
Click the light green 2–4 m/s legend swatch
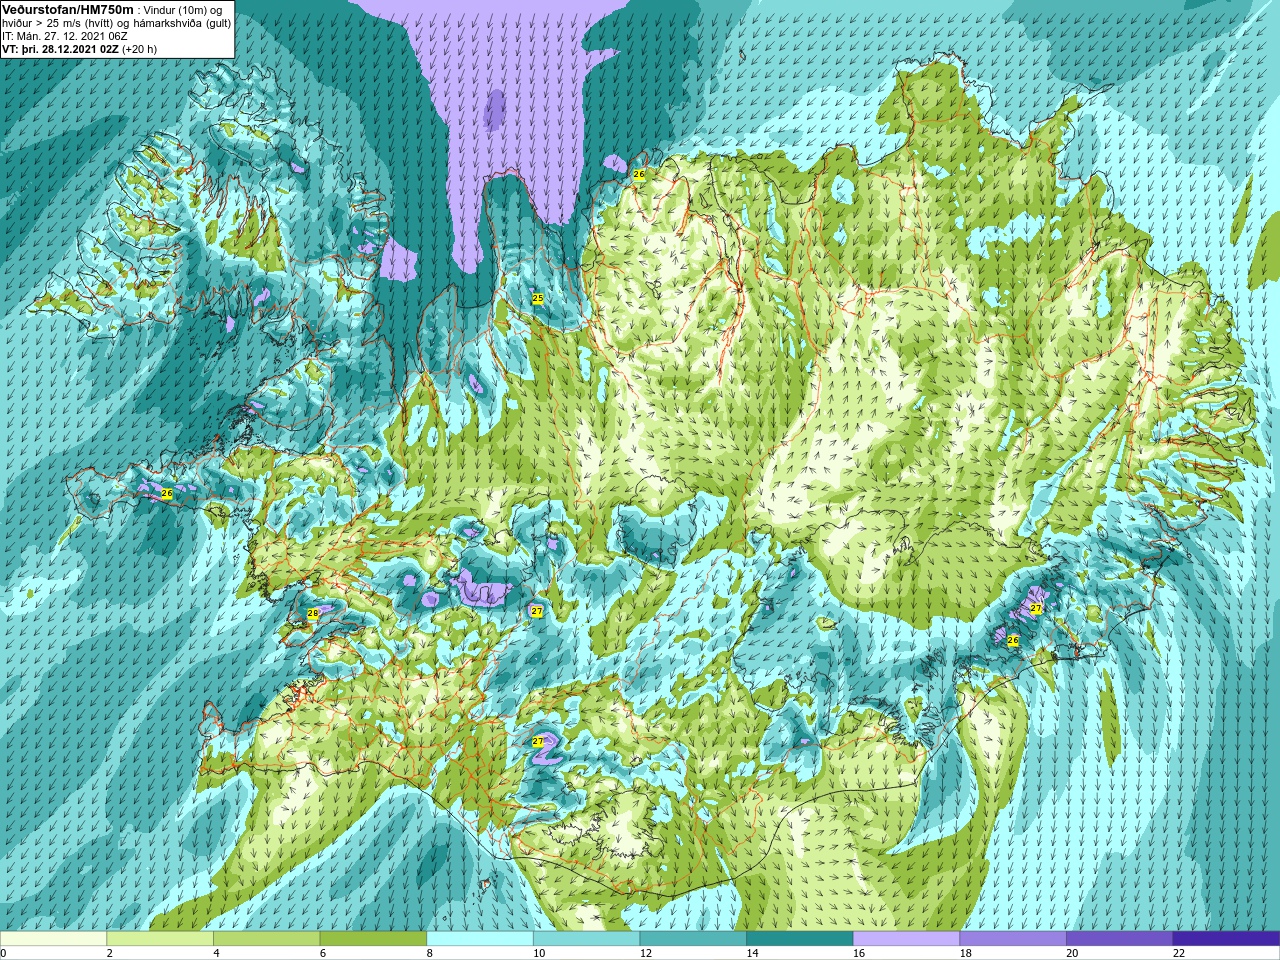point(160,939)
